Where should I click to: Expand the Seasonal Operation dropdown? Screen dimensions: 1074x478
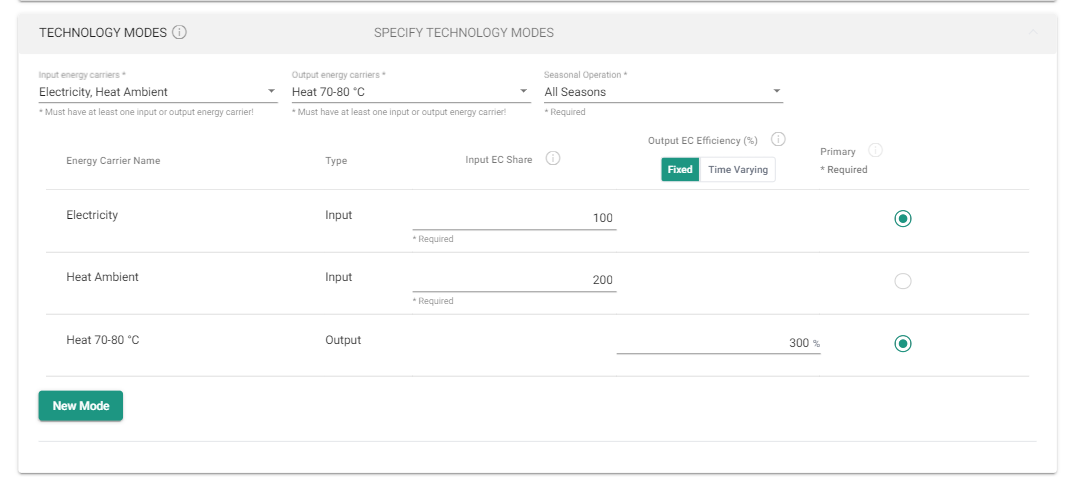tap(663, 92)
